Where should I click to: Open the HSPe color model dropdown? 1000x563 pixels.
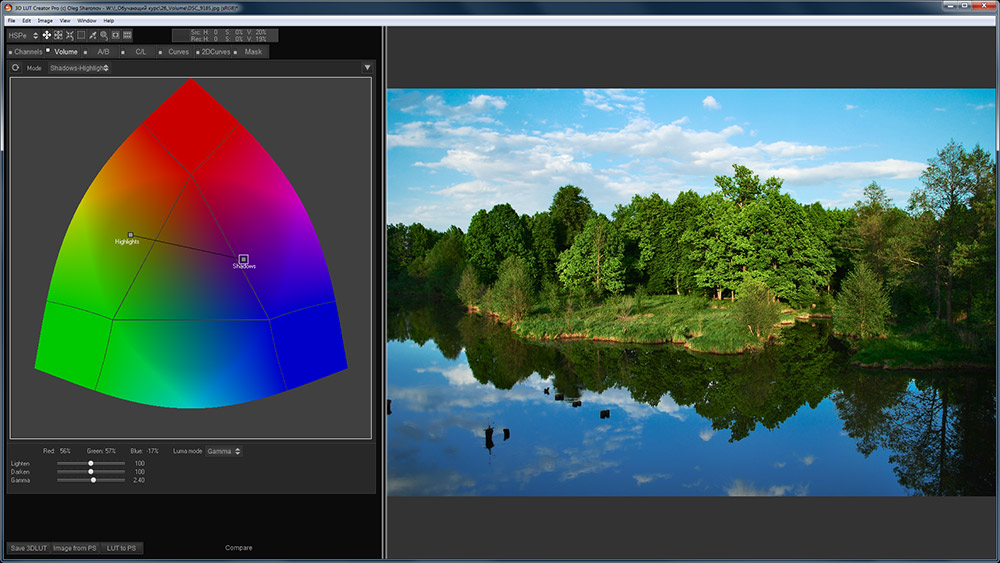point(22,35)
